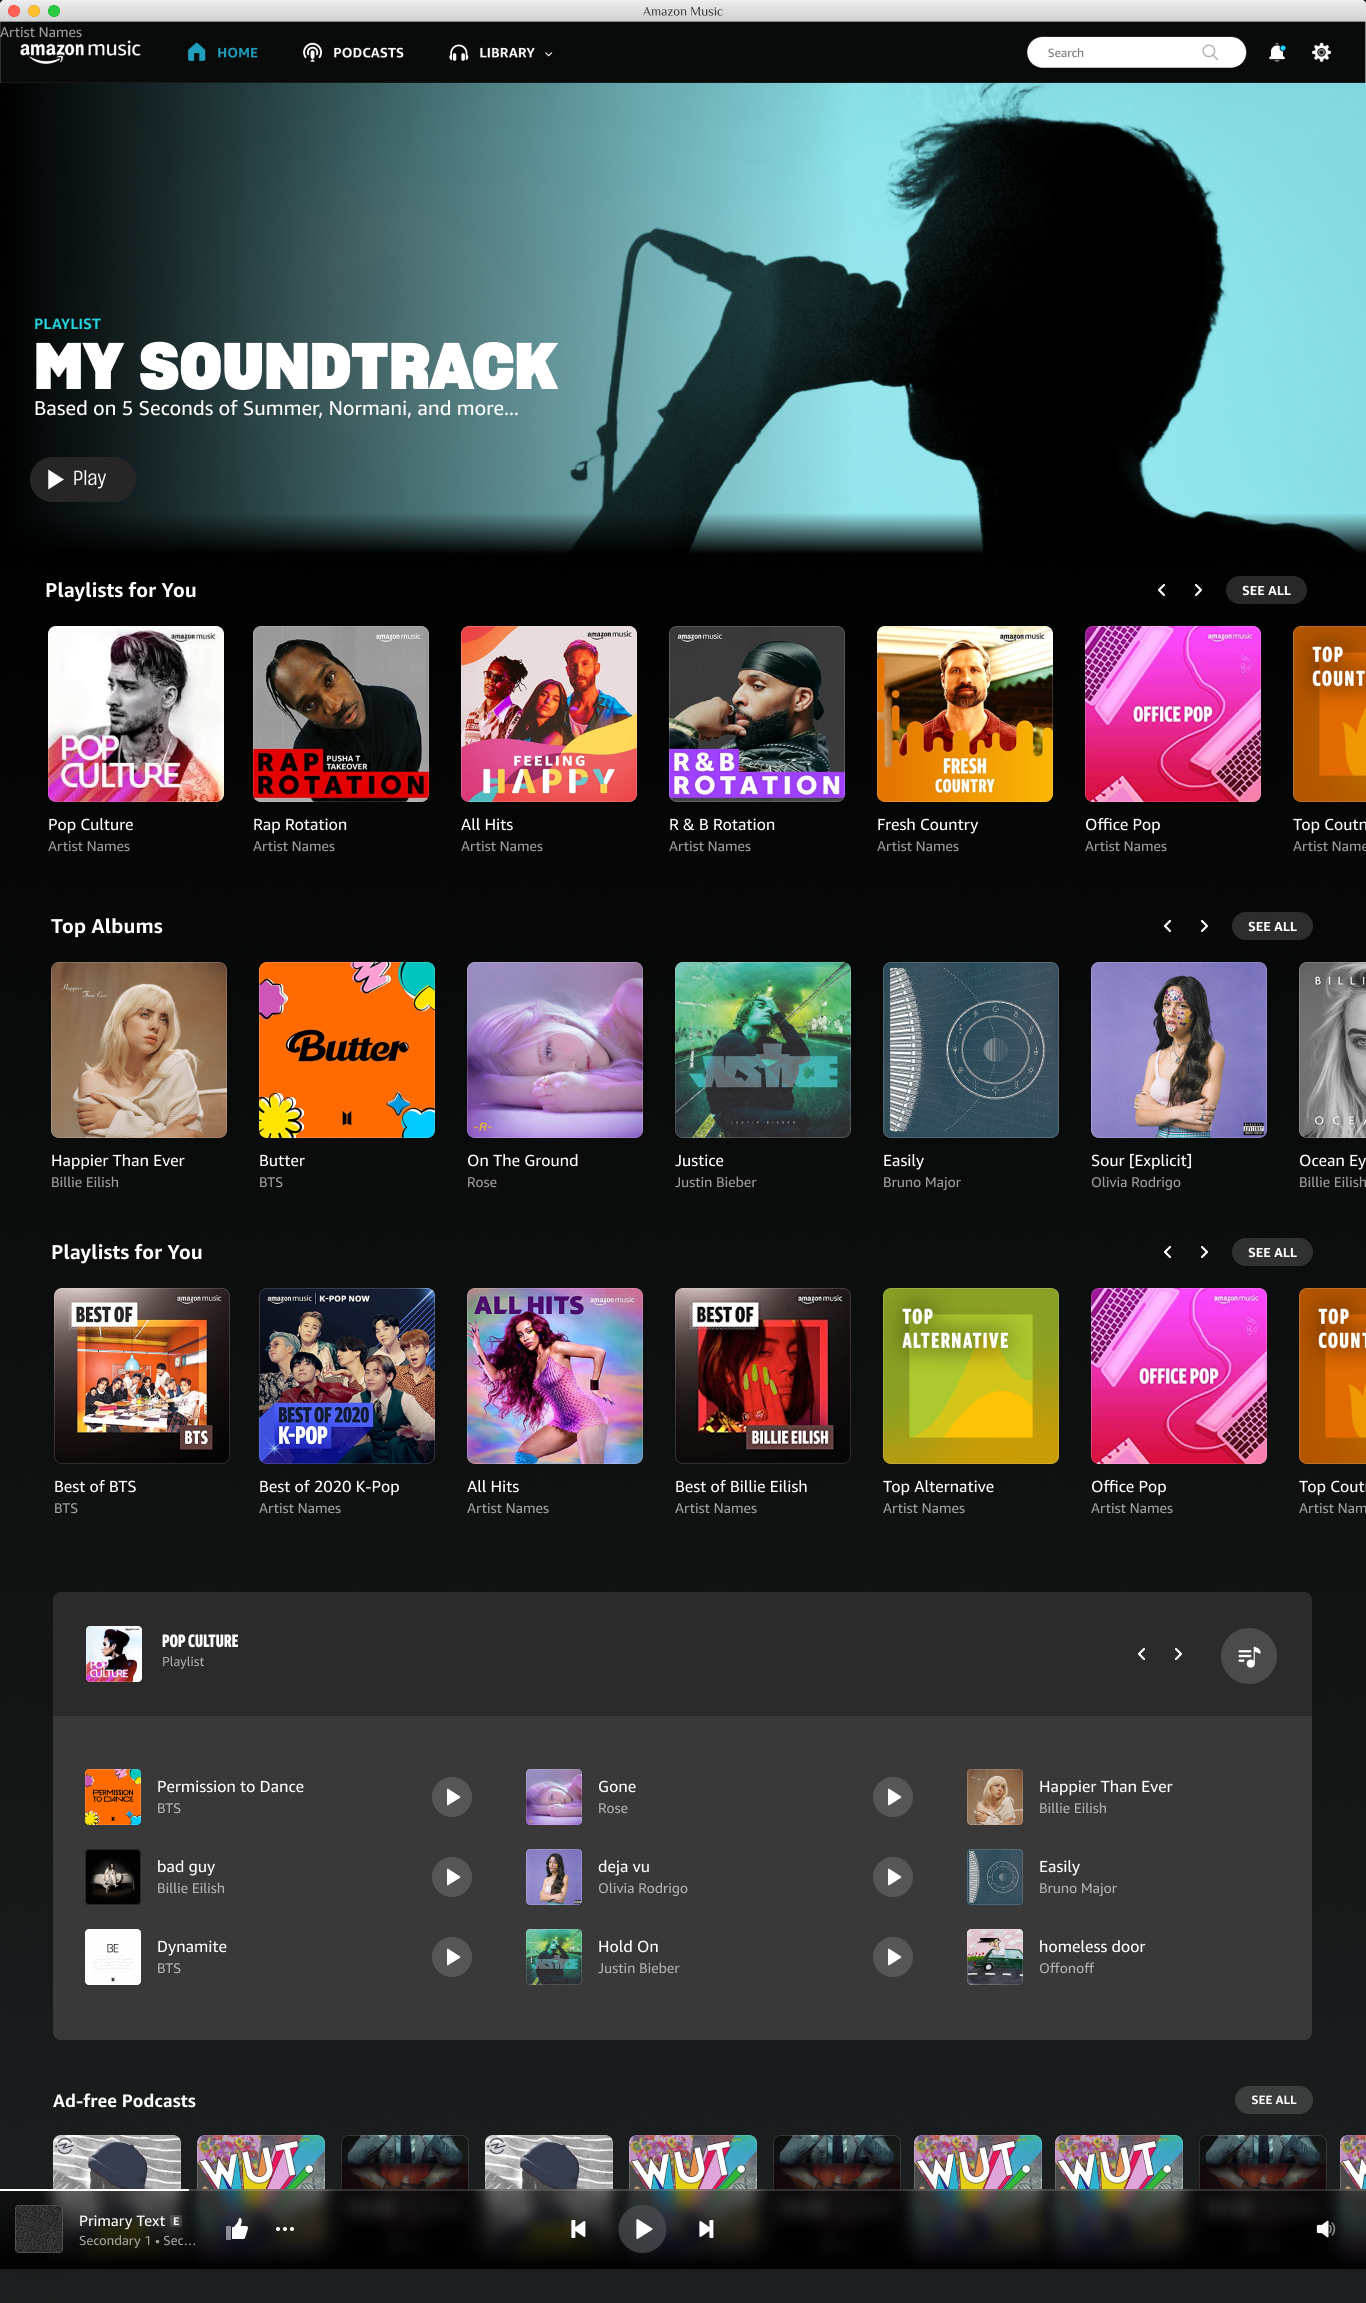
Task: Open the Sour [Explicit] album cover
Action: (1179, 1050)
